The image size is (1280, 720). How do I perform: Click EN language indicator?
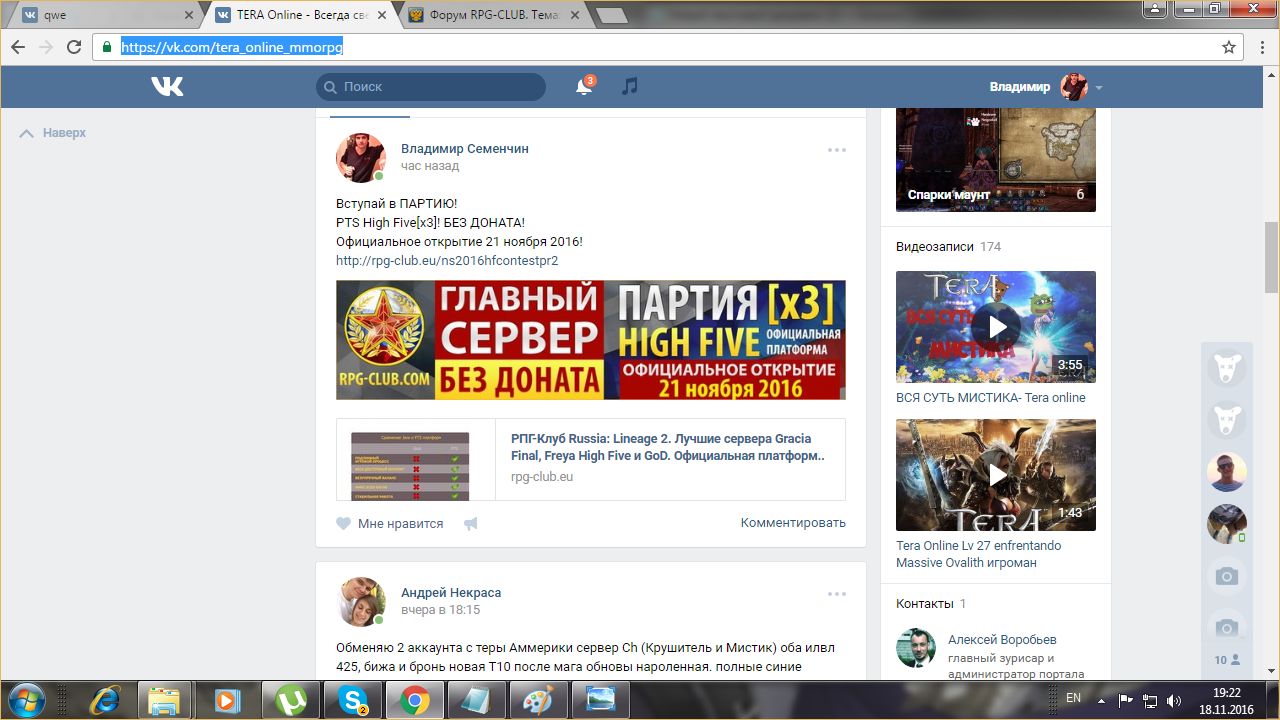(1073, 698)
